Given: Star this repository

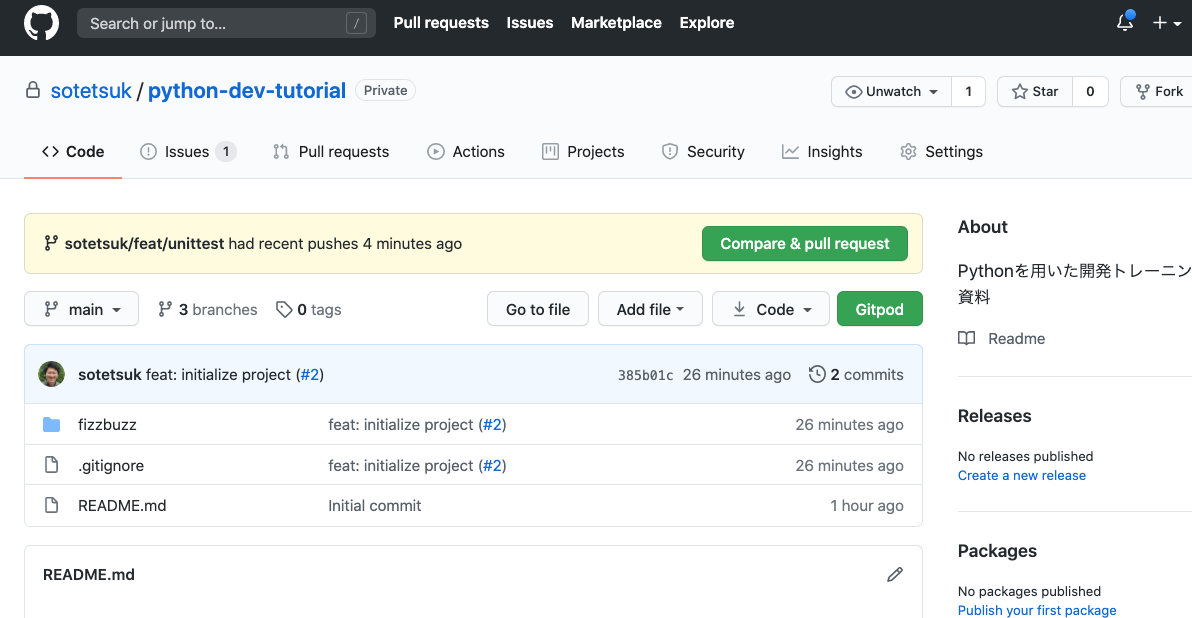Looking at the screenshot, I should pos(1035,92).
